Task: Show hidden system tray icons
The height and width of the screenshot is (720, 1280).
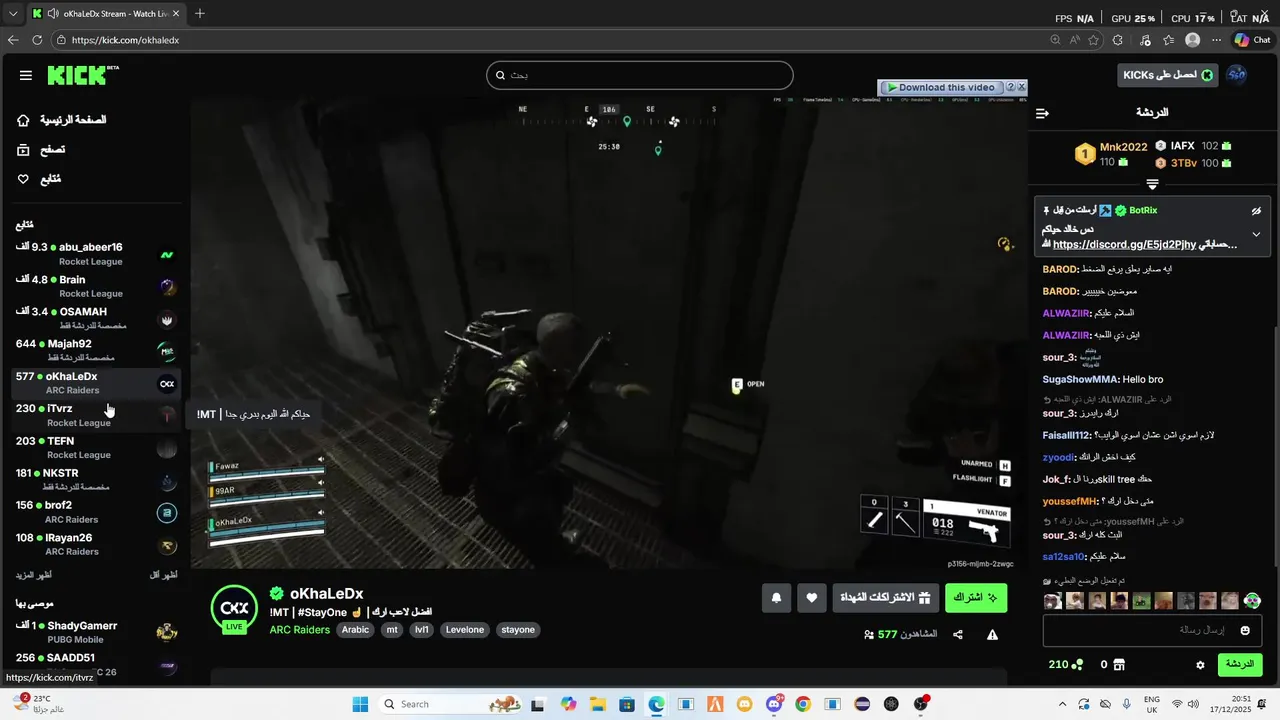Action: tap(1061, 704)
